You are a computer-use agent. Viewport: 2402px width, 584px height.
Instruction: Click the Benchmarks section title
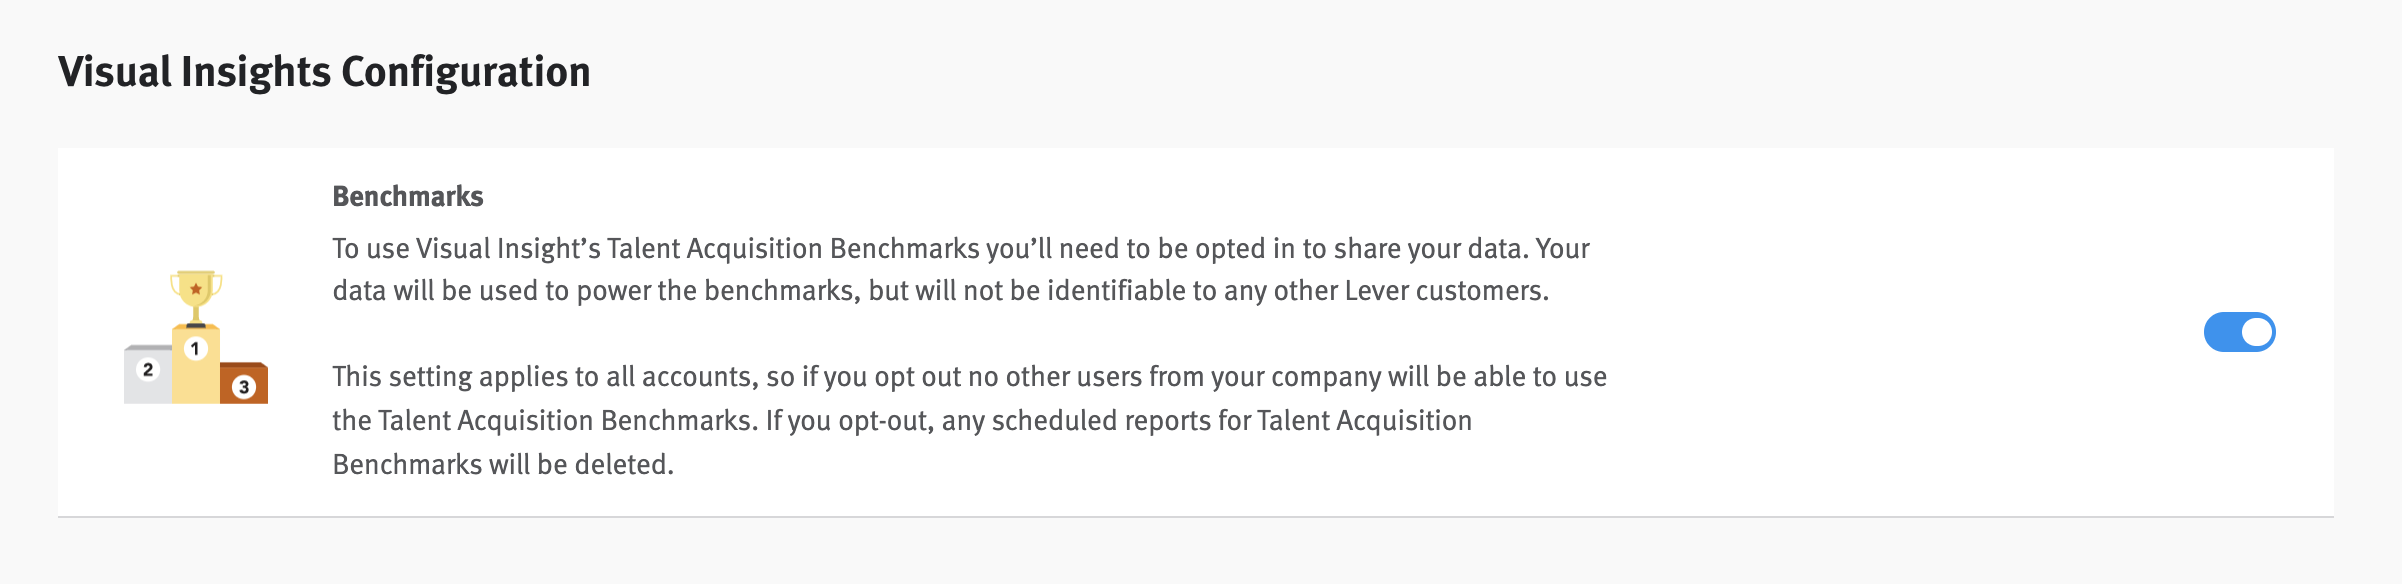click(x=408, y=196)
